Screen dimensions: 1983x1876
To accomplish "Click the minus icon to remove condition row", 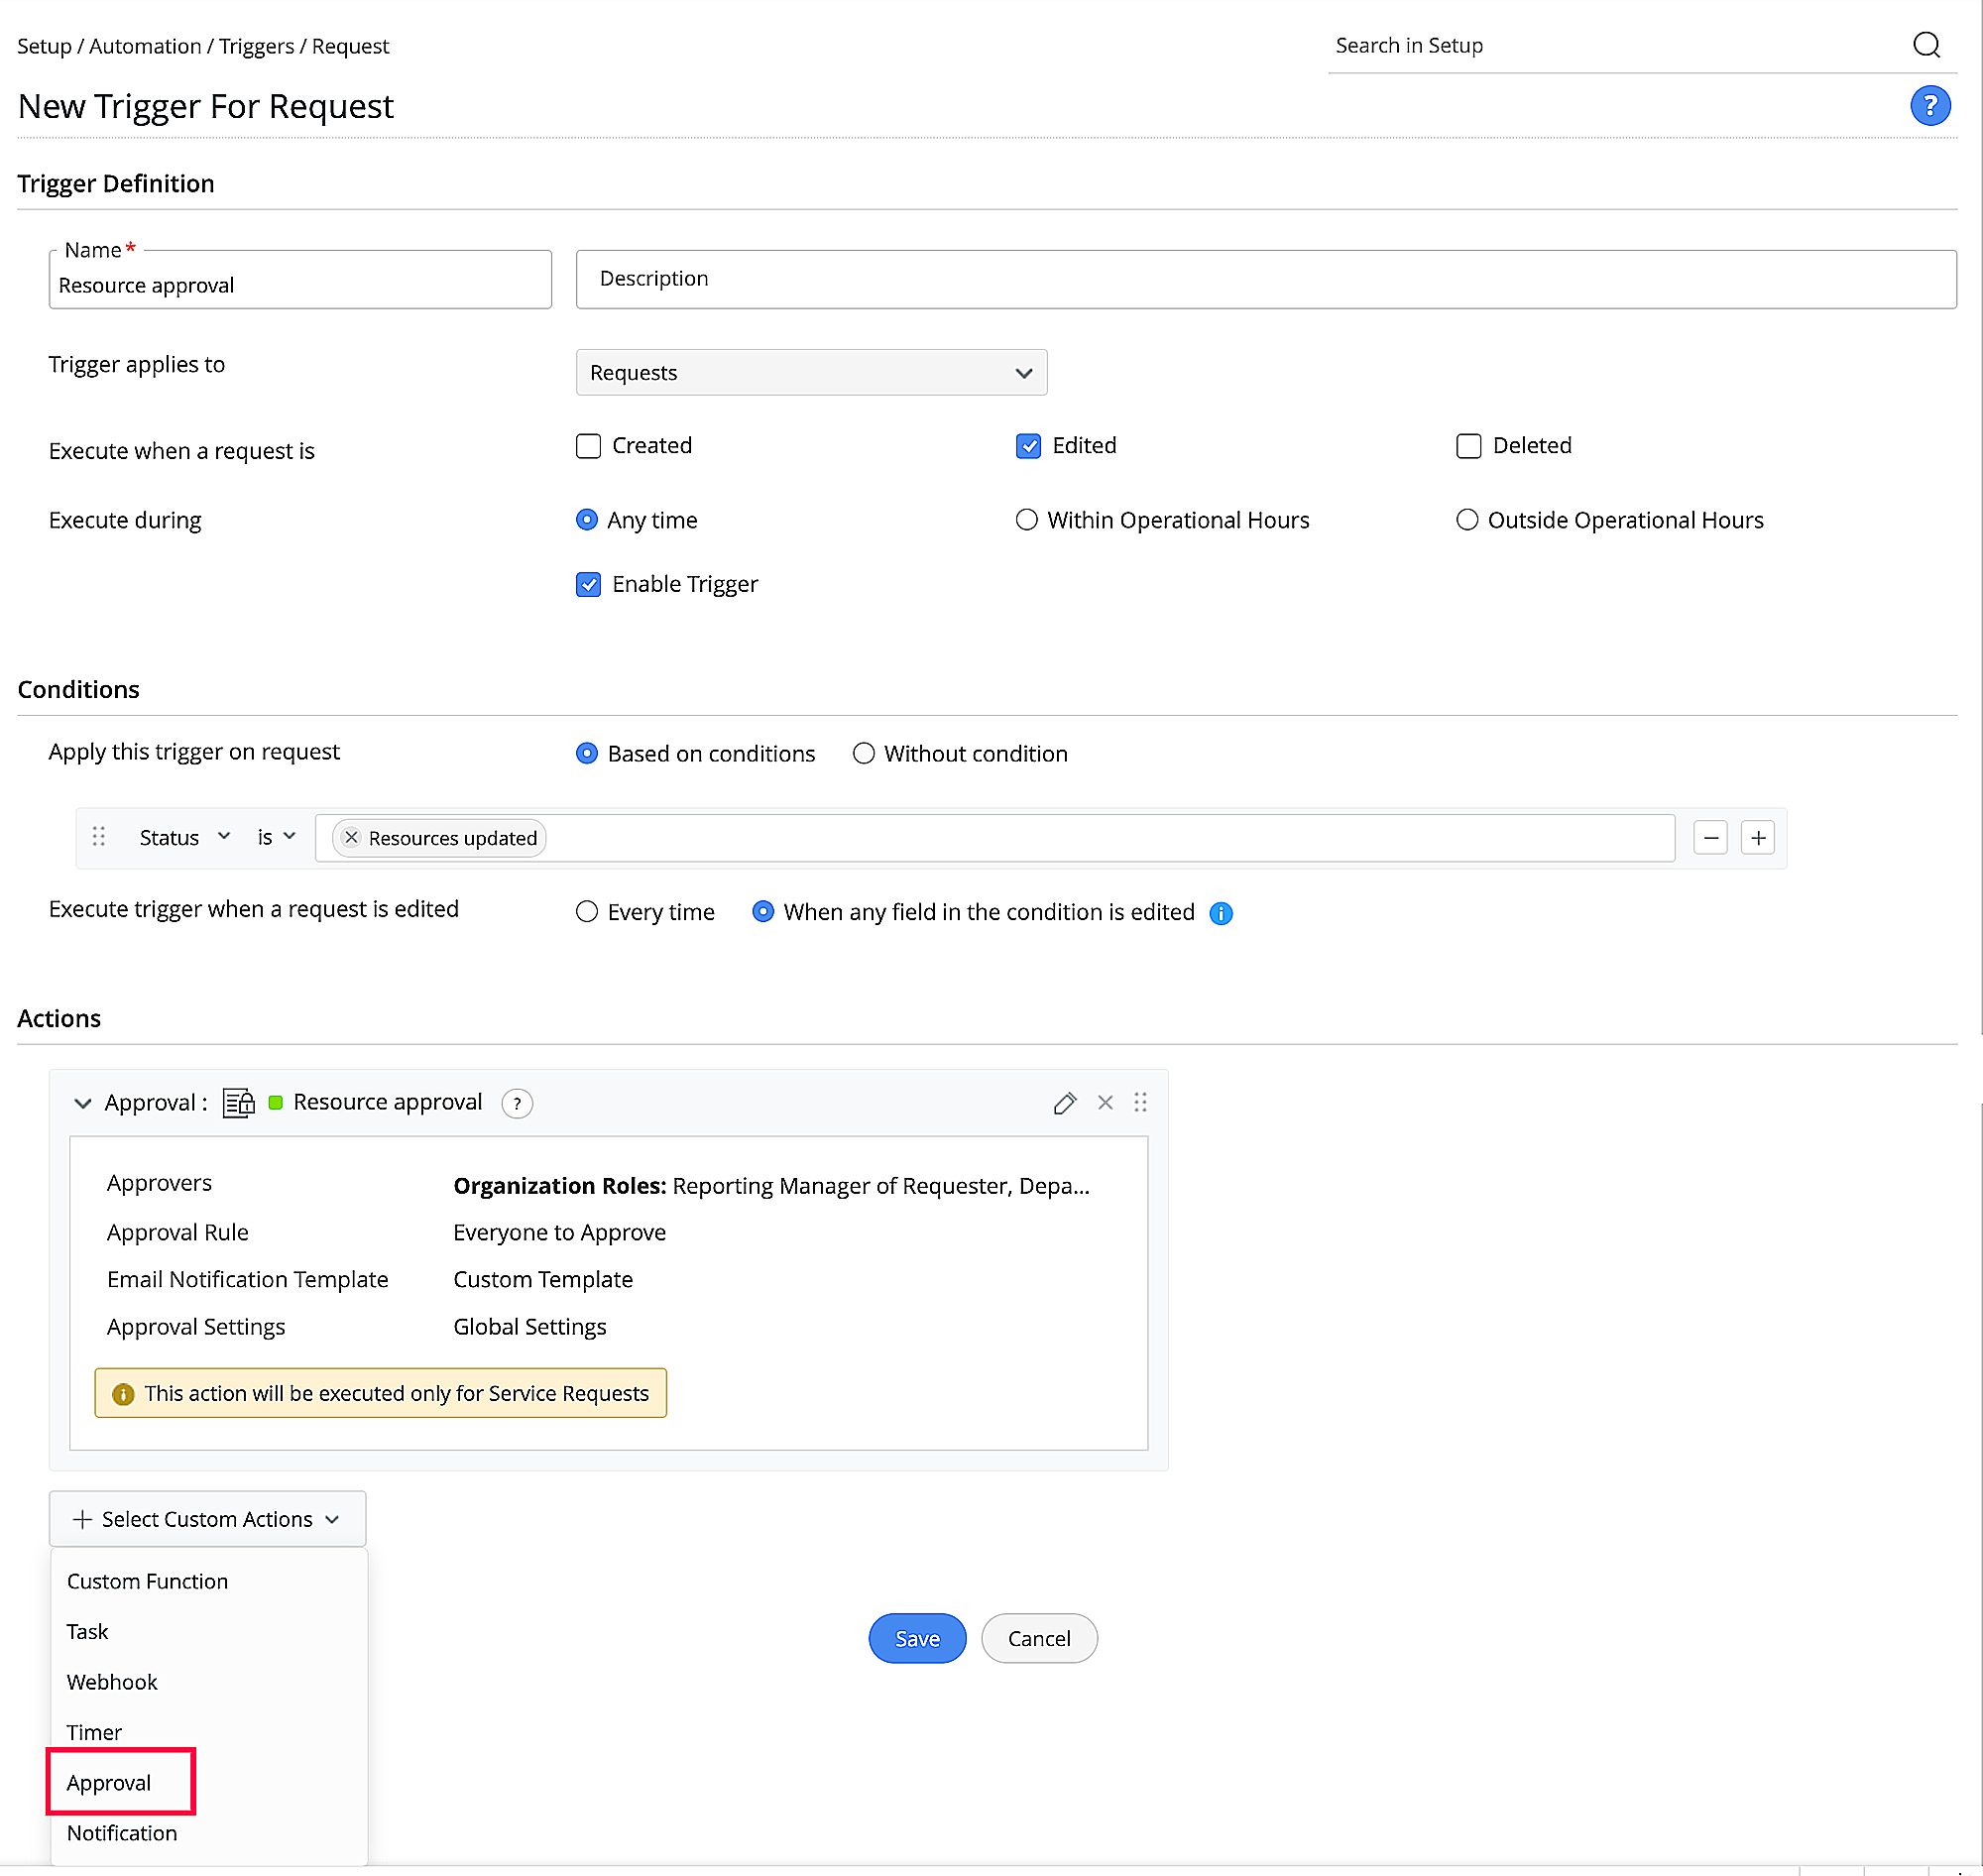I will click(1710, 838).
